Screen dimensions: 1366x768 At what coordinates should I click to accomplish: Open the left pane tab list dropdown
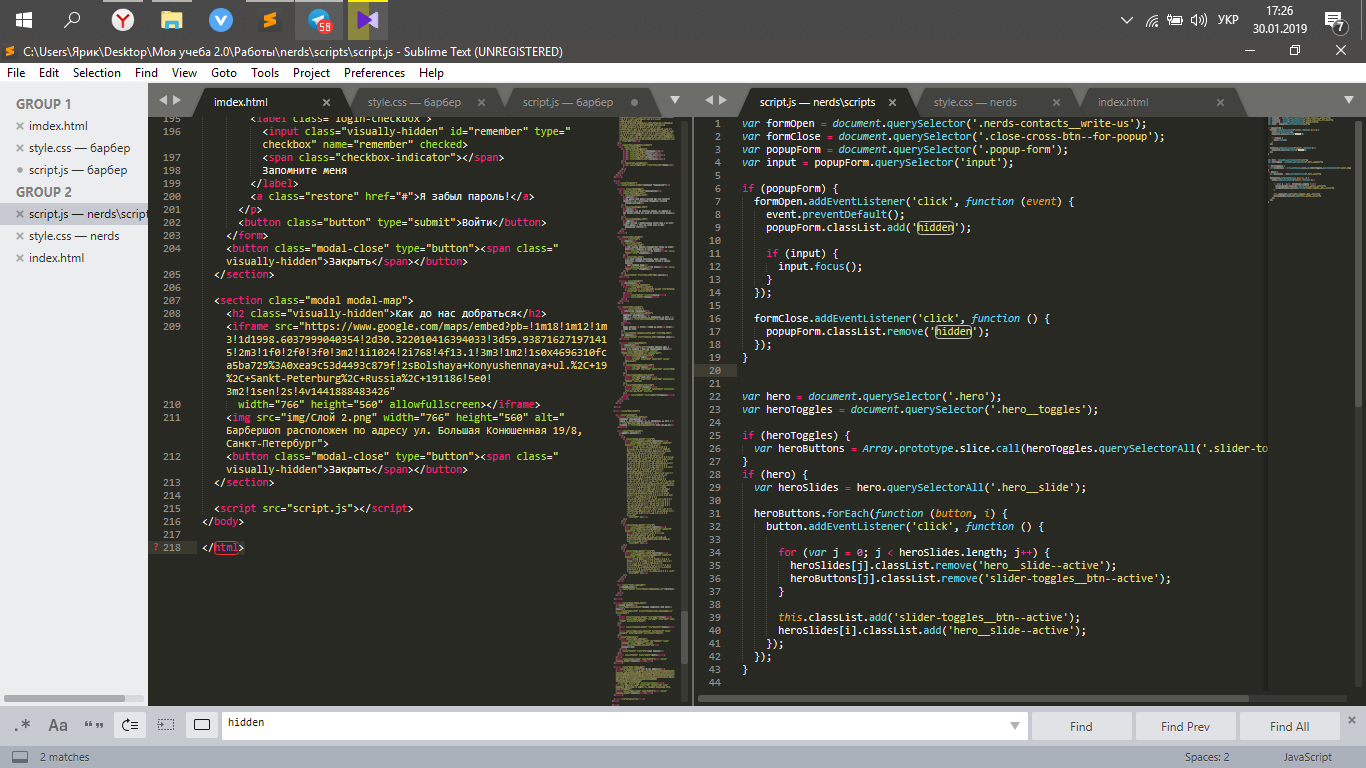[x=674, y=100]
